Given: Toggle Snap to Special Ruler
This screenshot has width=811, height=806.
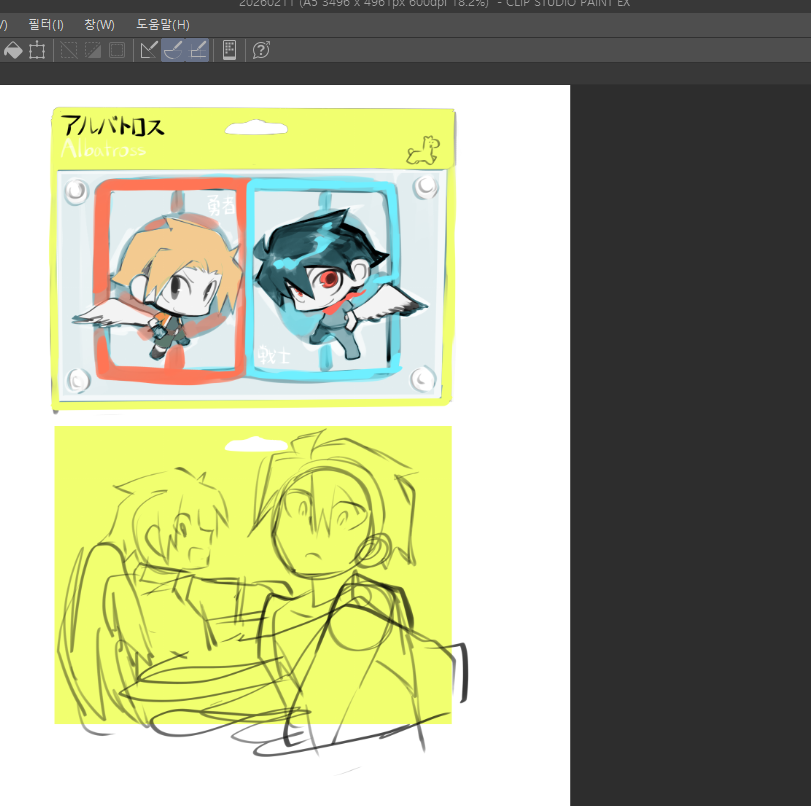Looking at the screenshot, I should [173, 50].
